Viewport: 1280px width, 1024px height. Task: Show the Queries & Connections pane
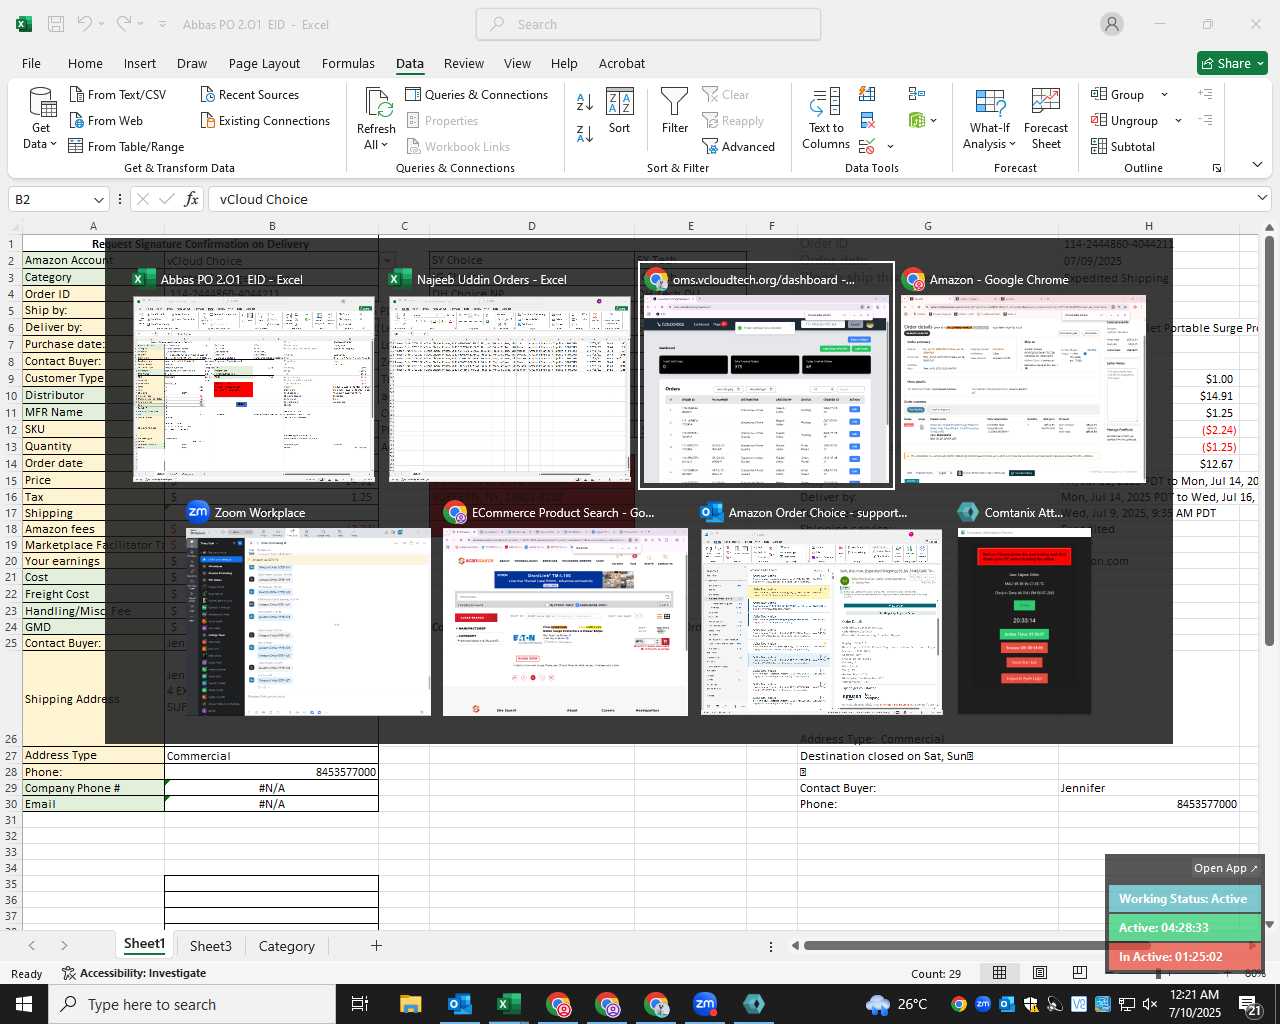coord(476,94)
